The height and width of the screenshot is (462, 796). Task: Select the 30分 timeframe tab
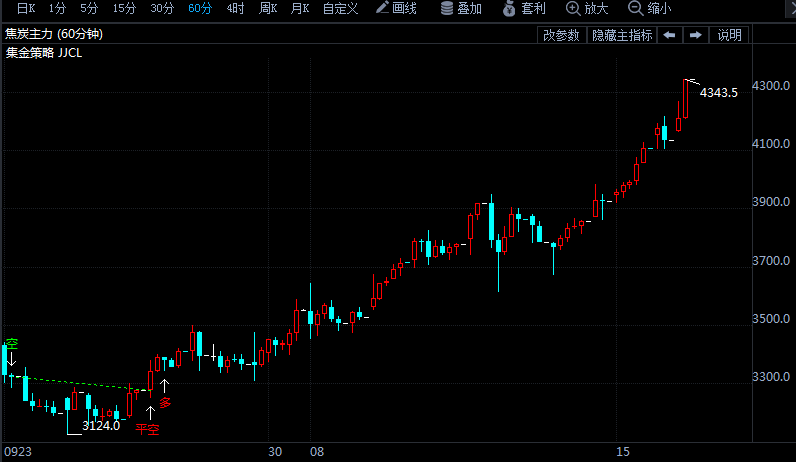point(162,8)
